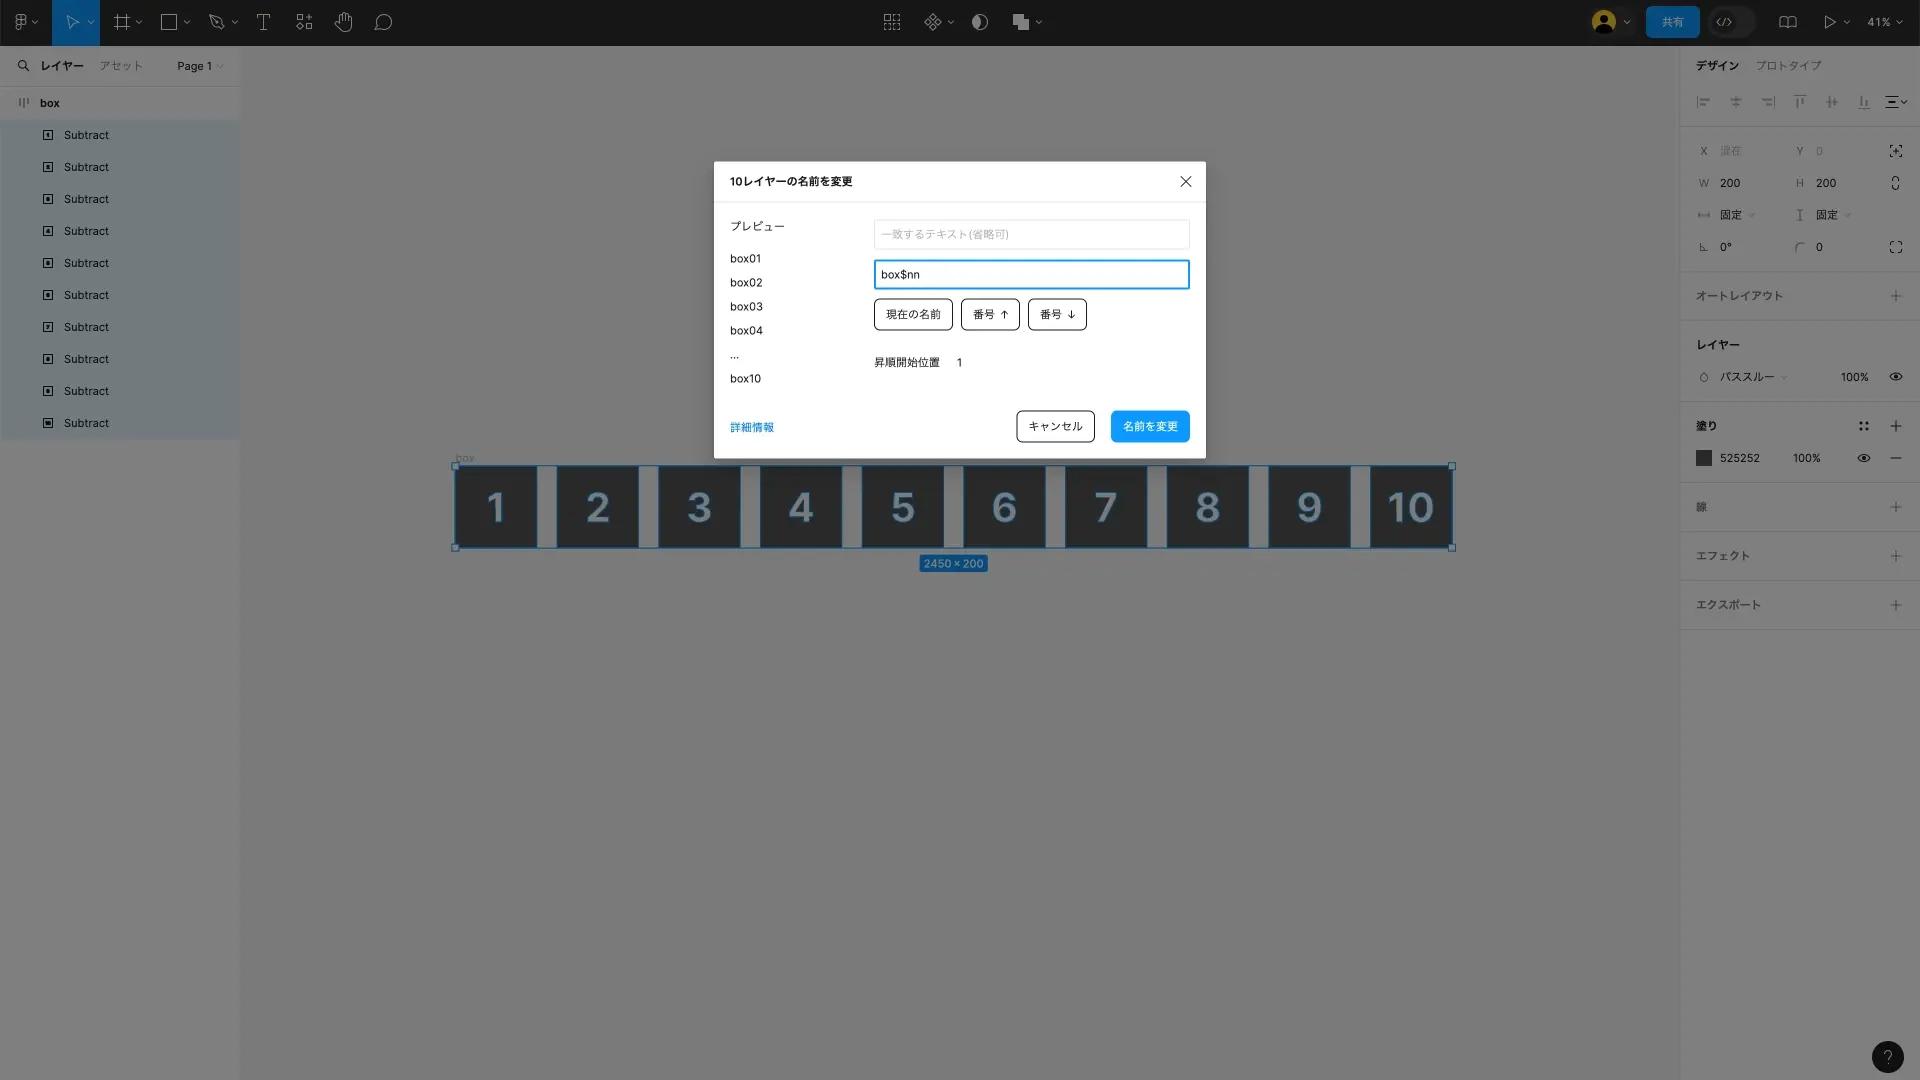This screenshot has width=1920, height=1080.
Task: Select the Hand tool
Action: (344, 22)
